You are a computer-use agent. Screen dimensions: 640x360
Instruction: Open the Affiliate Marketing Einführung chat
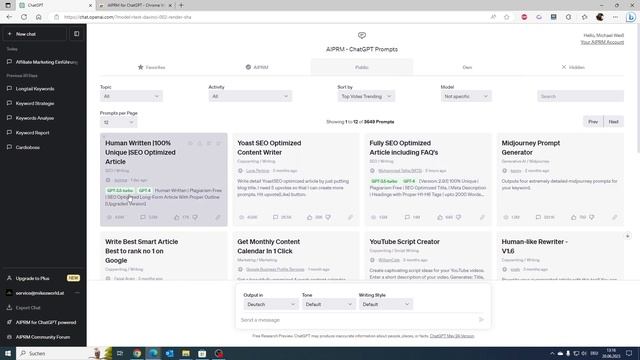click(x=43, y=62)
